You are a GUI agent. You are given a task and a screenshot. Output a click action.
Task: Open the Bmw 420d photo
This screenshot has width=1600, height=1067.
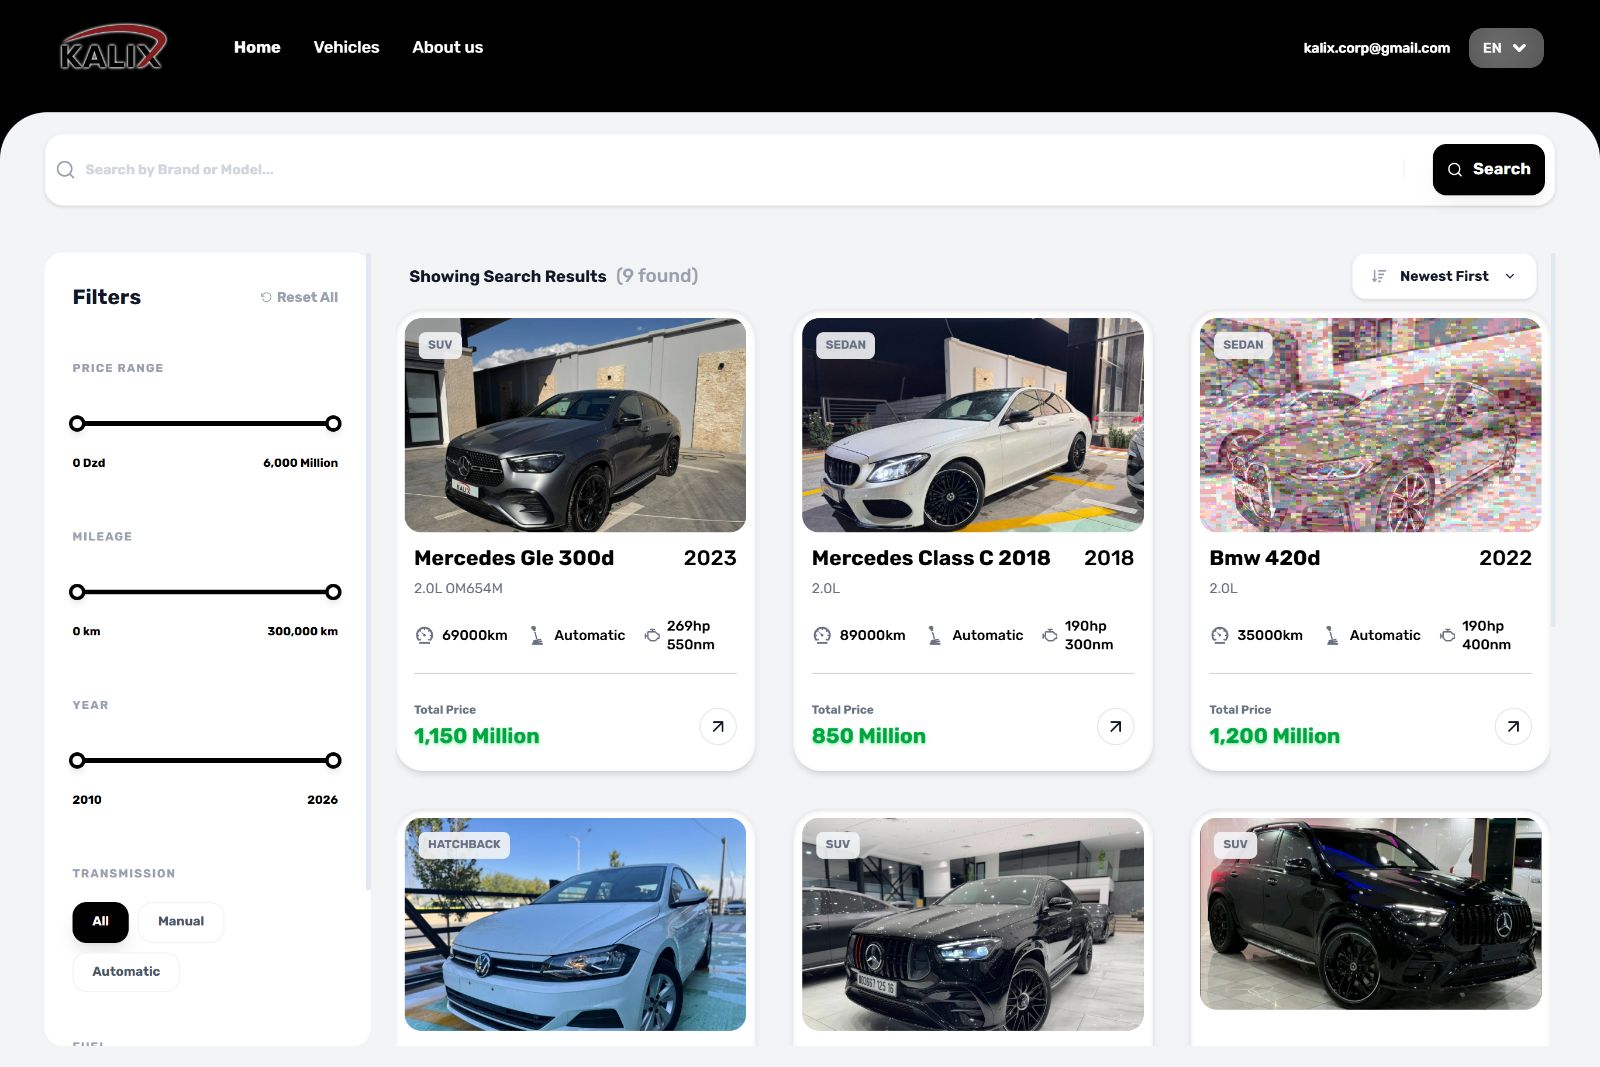pyautogui.click(x=1370, y=425)
